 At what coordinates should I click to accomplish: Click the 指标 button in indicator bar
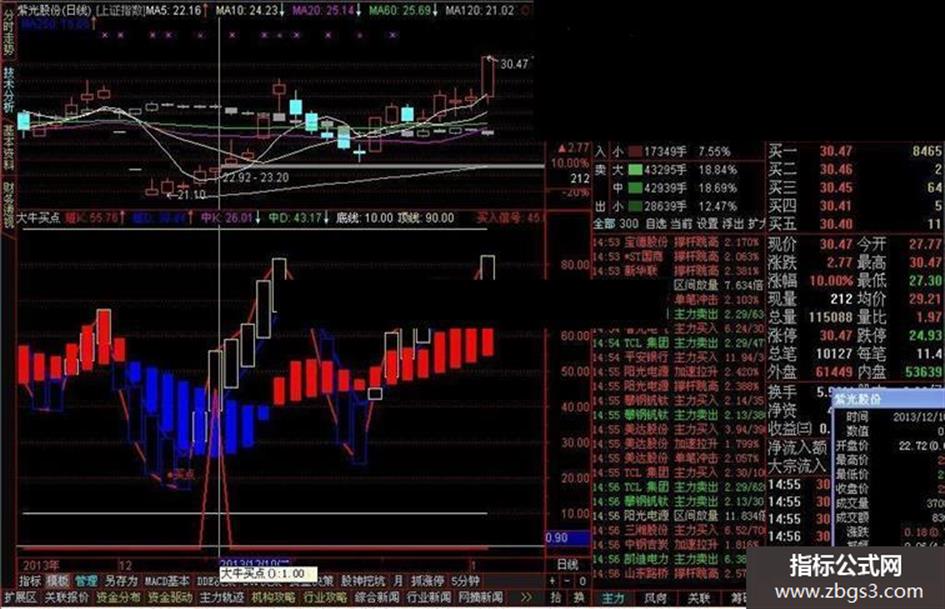tap(30, 581)
